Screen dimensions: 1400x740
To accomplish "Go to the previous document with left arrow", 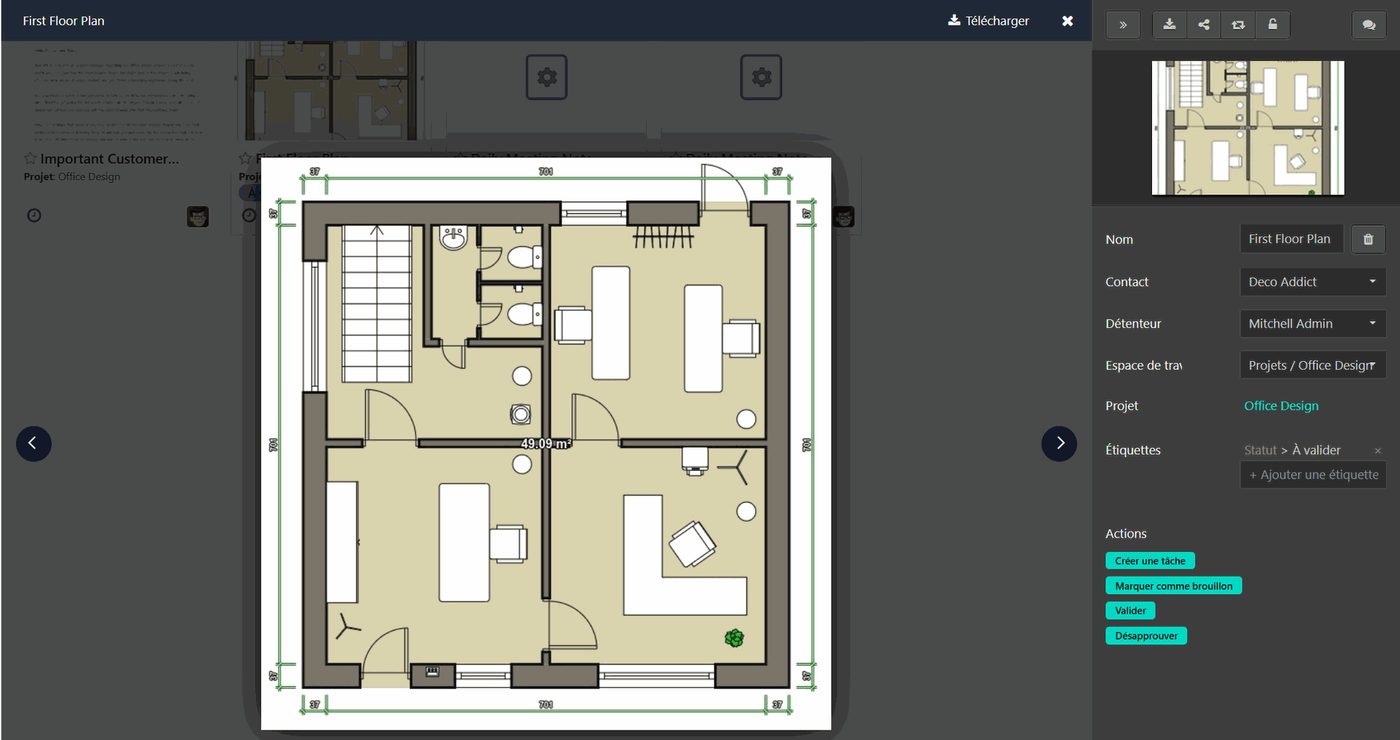I will coord(33,443).
